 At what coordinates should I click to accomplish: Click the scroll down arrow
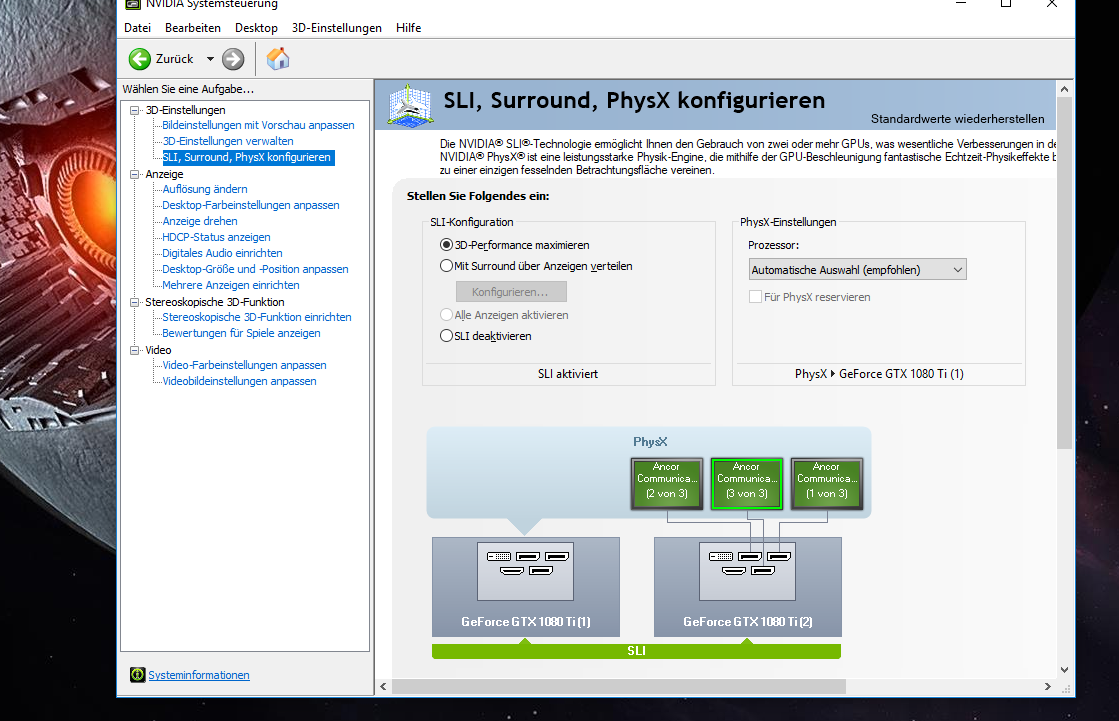click(x=1064, y=670)
